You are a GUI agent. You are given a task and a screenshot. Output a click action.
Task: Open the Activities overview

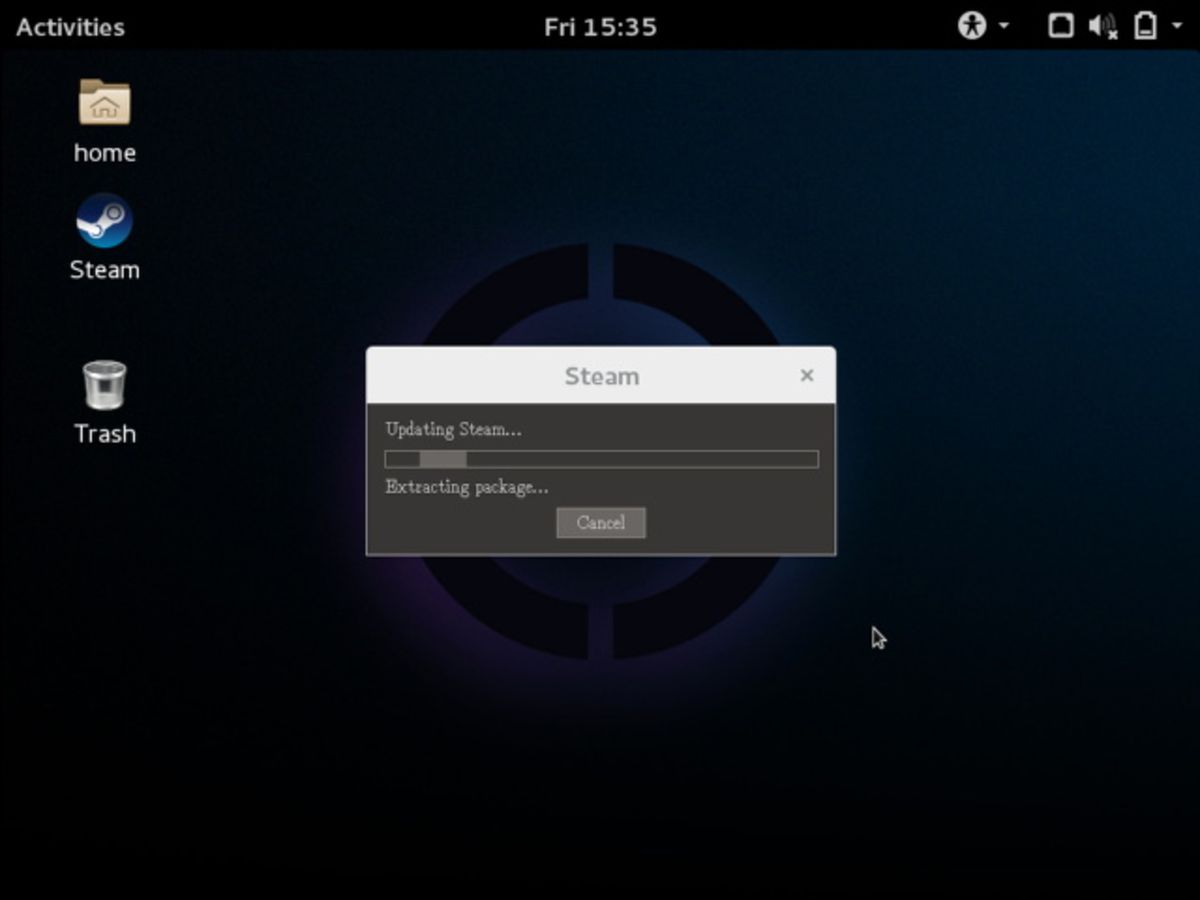(x=70, y=27)
